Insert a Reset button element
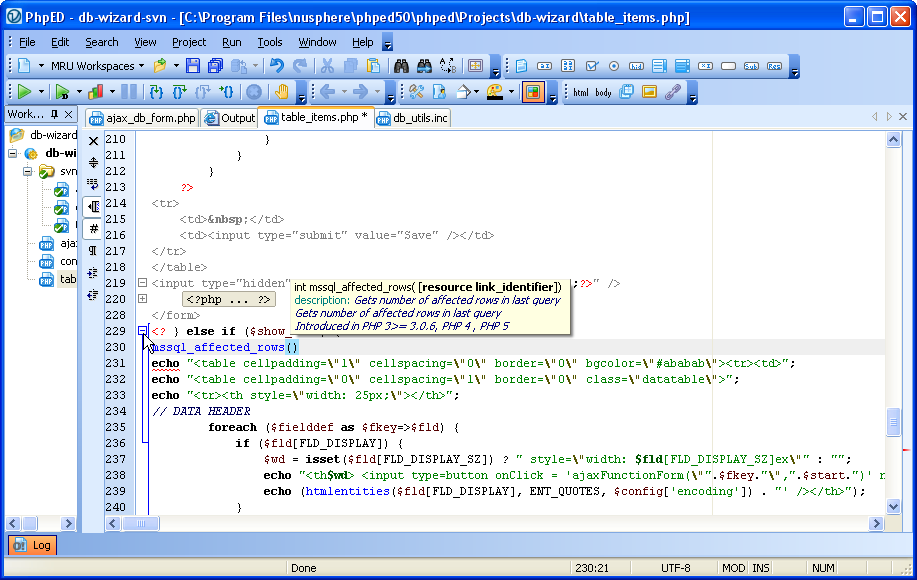This screenshot has height=580, width=917. pyautogui.click(x=774, y=66)
